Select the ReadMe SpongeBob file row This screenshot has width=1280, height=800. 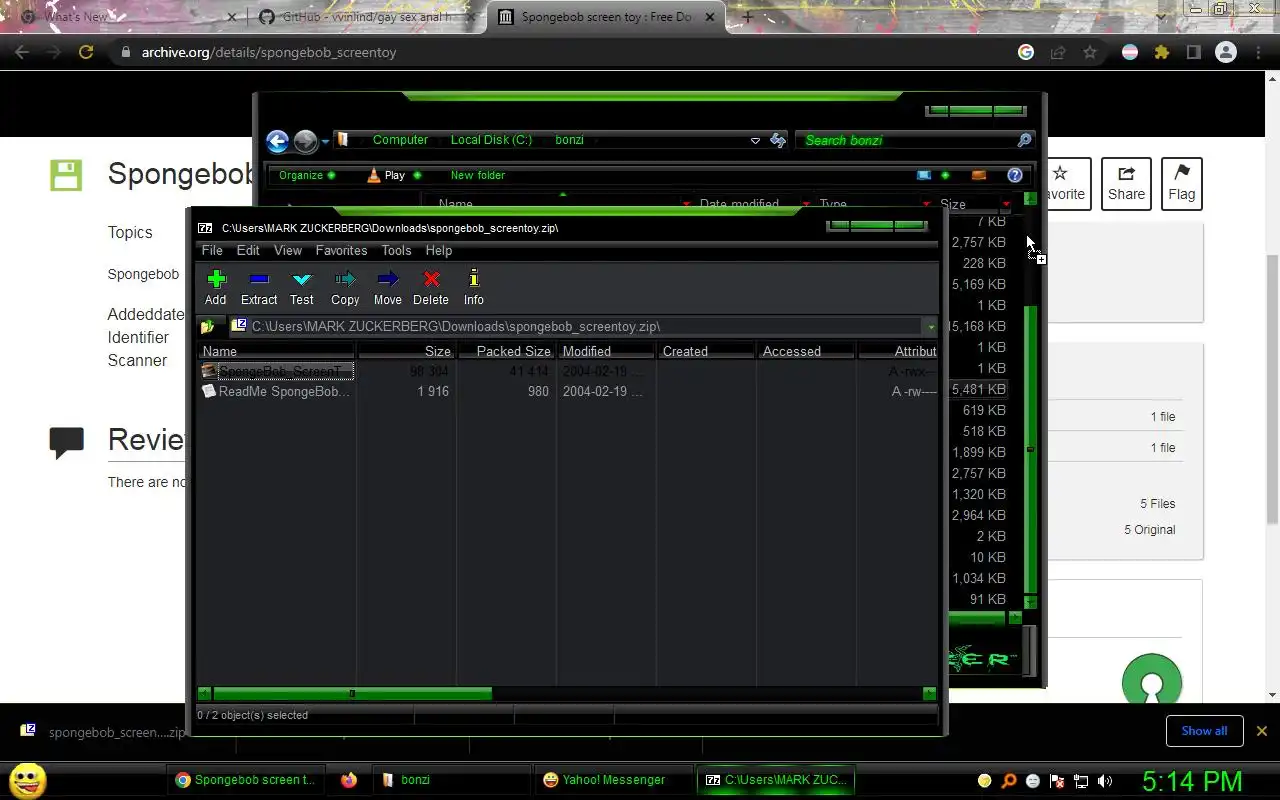click(x=568, y=391)
